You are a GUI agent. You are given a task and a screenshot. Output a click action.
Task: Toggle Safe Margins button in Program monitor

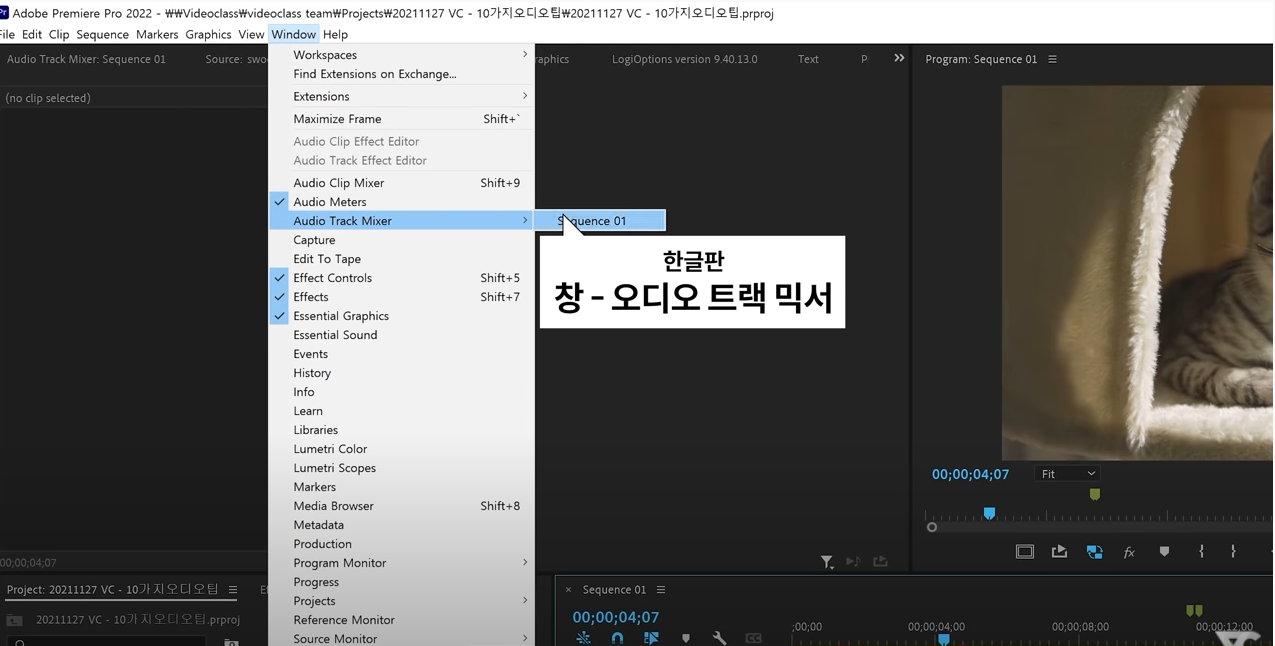[1025, 552]
